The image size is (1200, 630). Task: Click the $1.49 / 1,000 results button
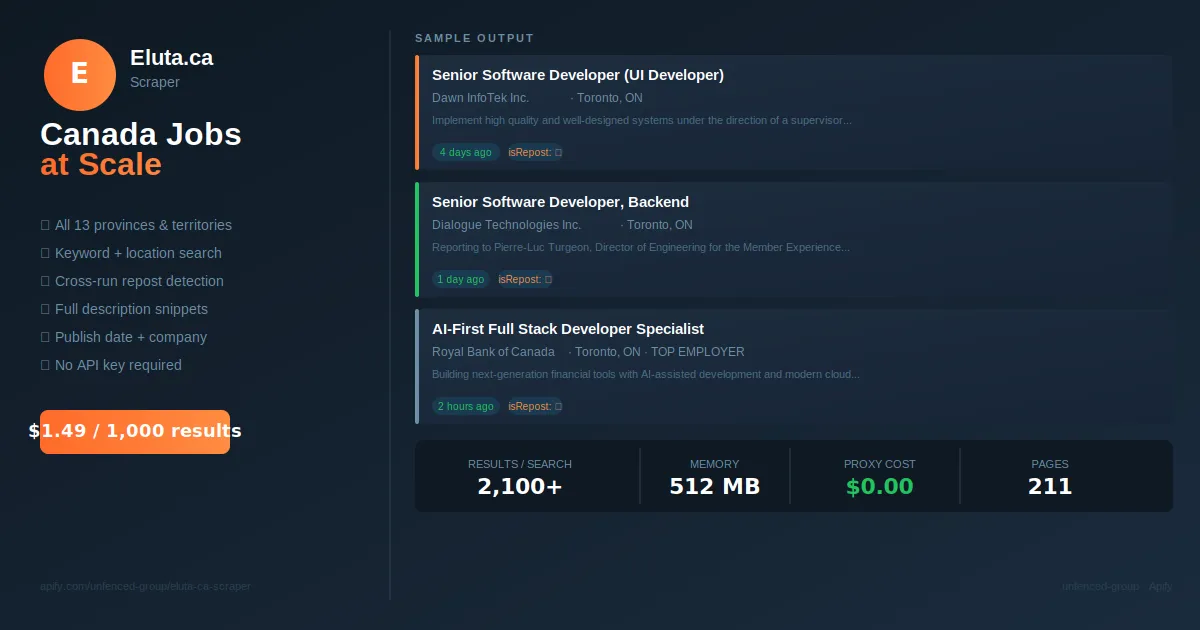coord(135,432)
